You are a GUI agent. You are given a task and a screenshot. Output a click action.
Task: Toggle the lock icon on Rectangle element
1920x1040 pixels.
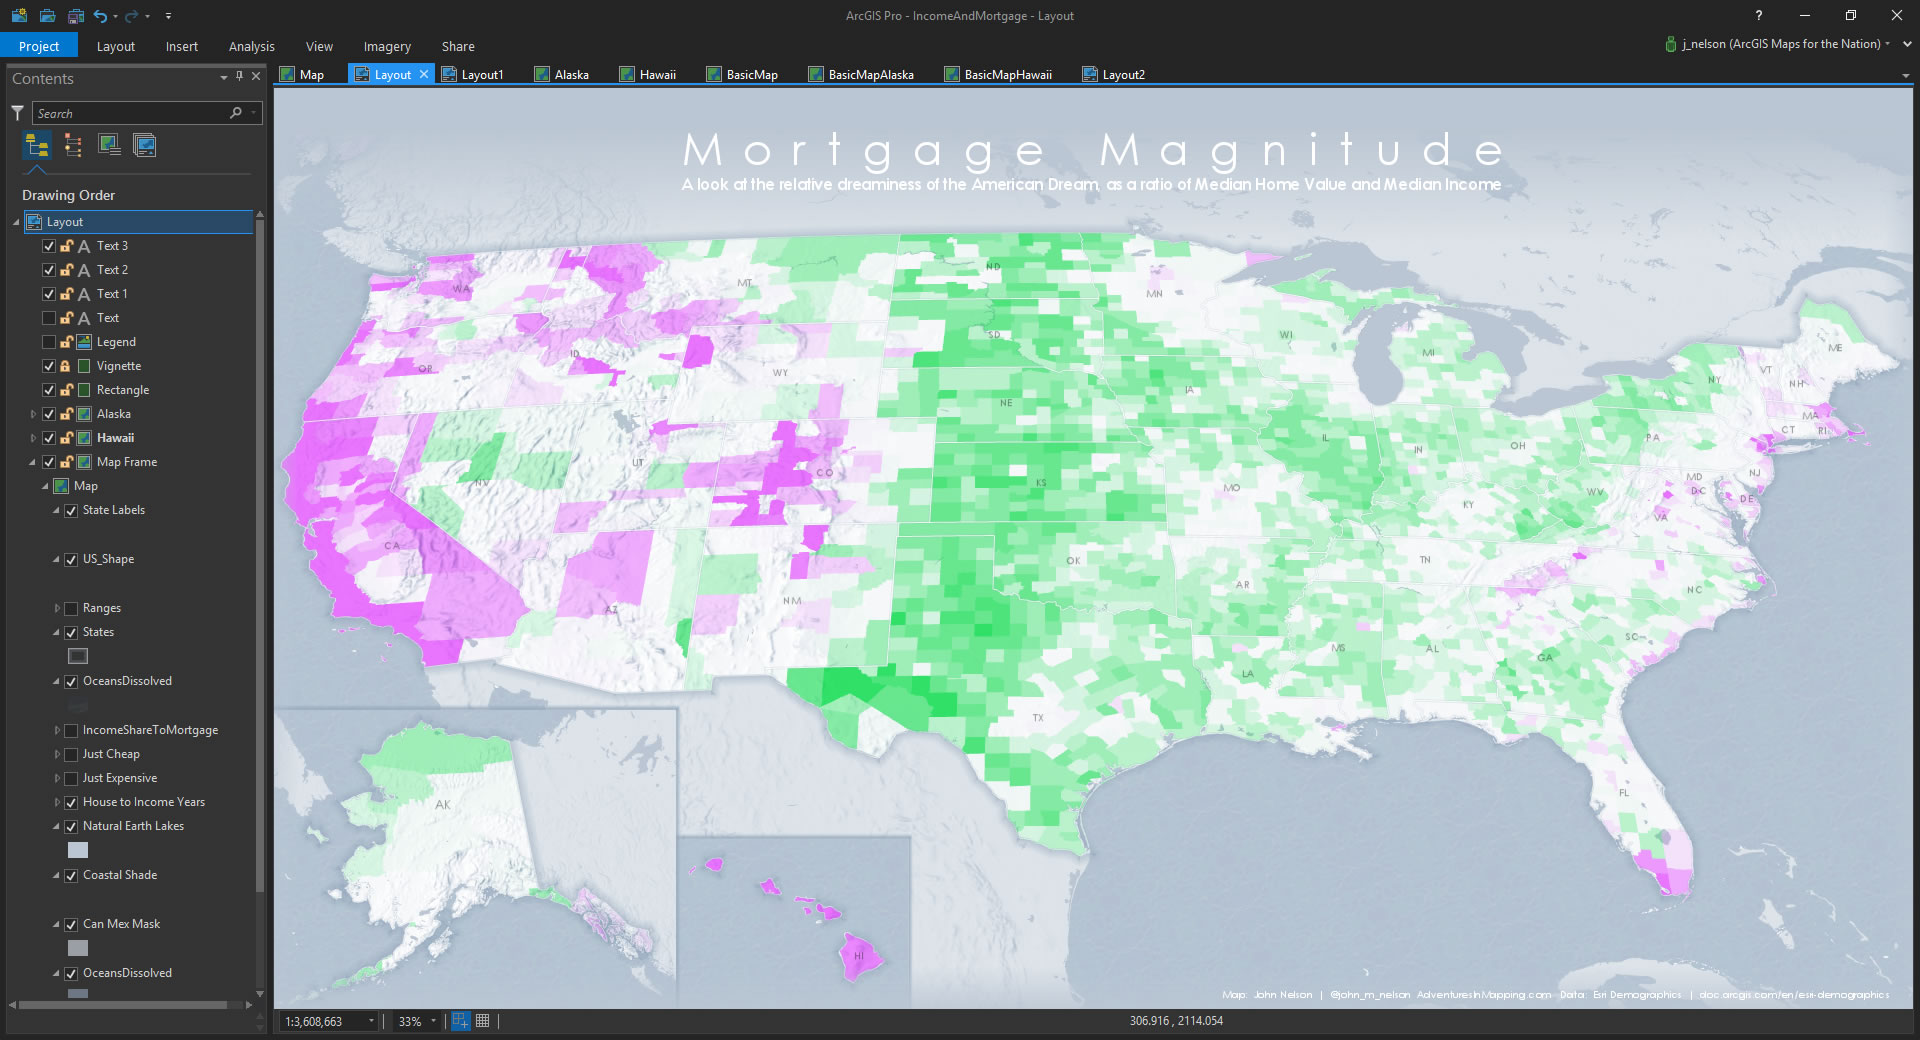tap(66, 390)
